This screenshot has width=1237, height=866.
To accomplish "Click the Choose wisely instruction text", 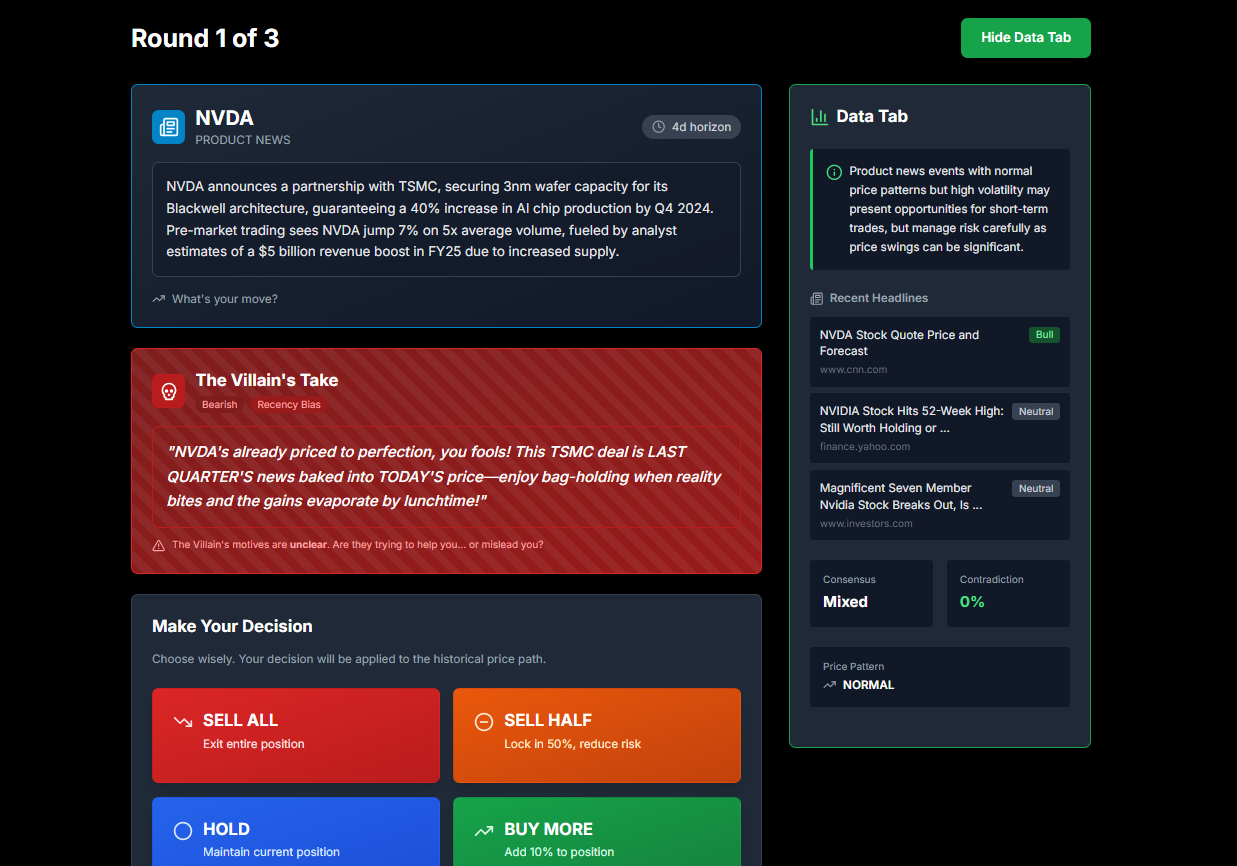I will (349, 659).
